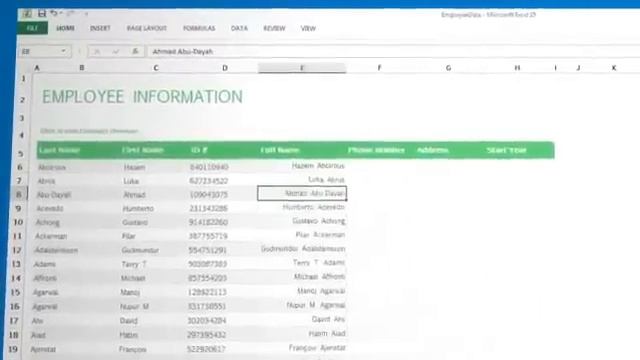Select column A header
640x360 pixels.
(x=37, y=68)
